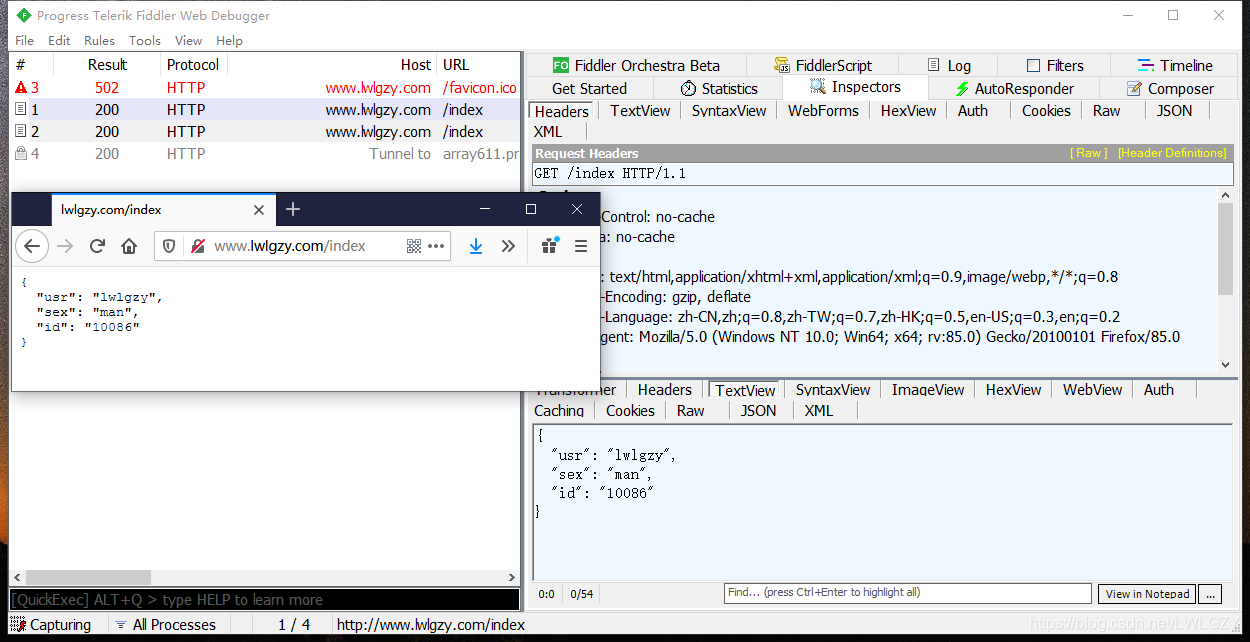This screenshot has width=1250, height=642.
Task: Open the AutoResponder tab
Action: tap(1014, 88)
